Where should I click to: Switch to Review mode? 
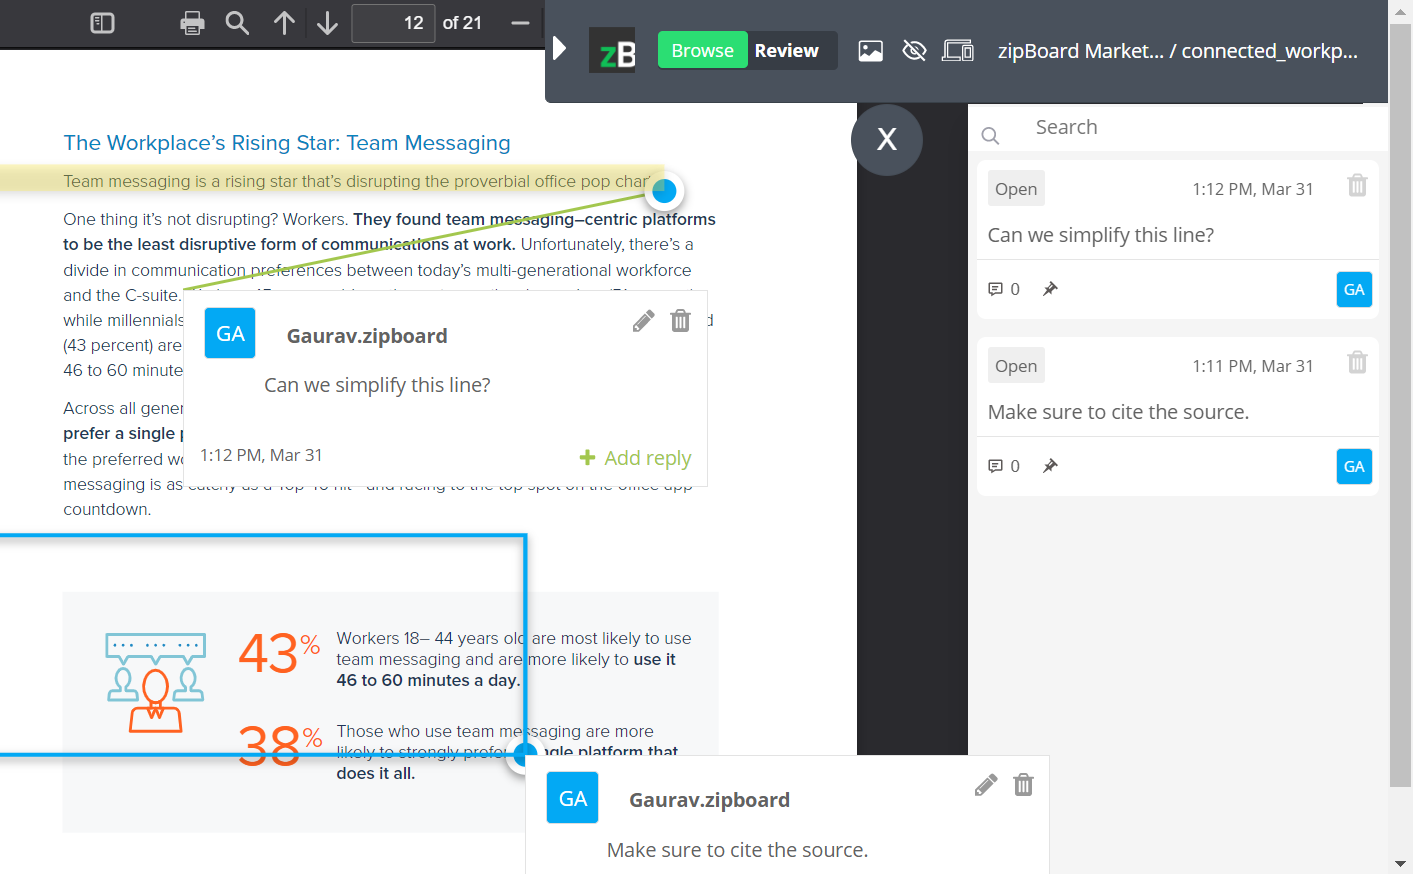pos(787,50)
